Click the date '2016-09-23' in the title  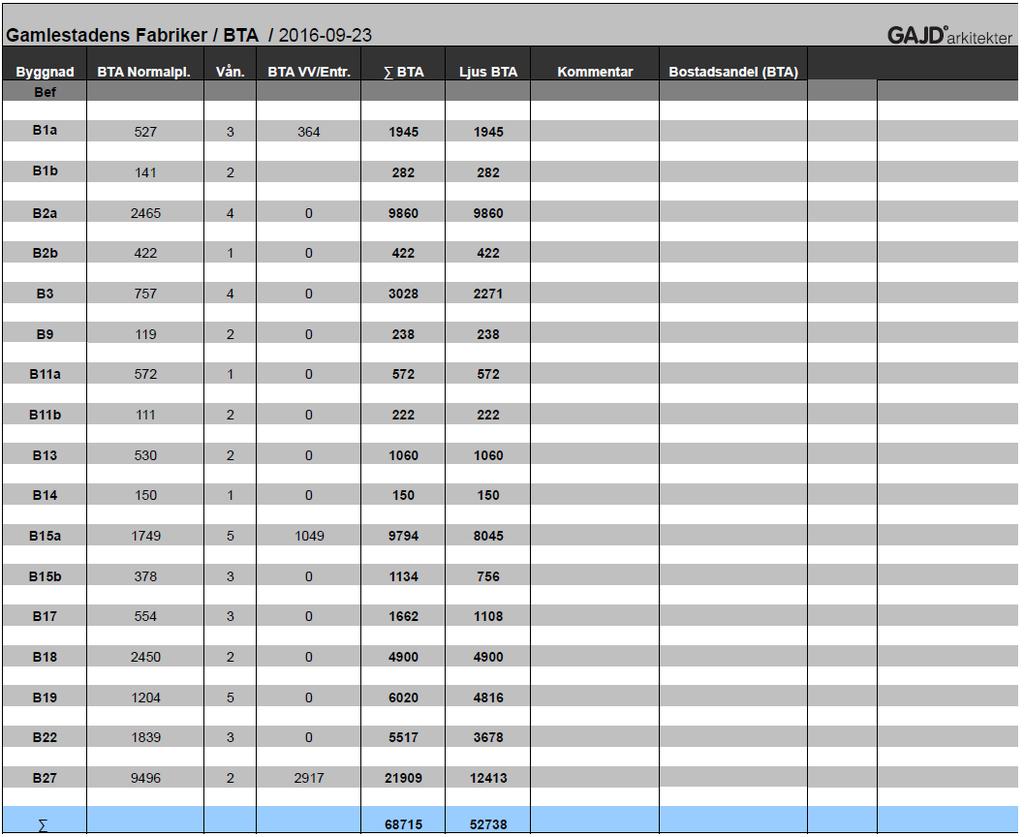[325, 35]
